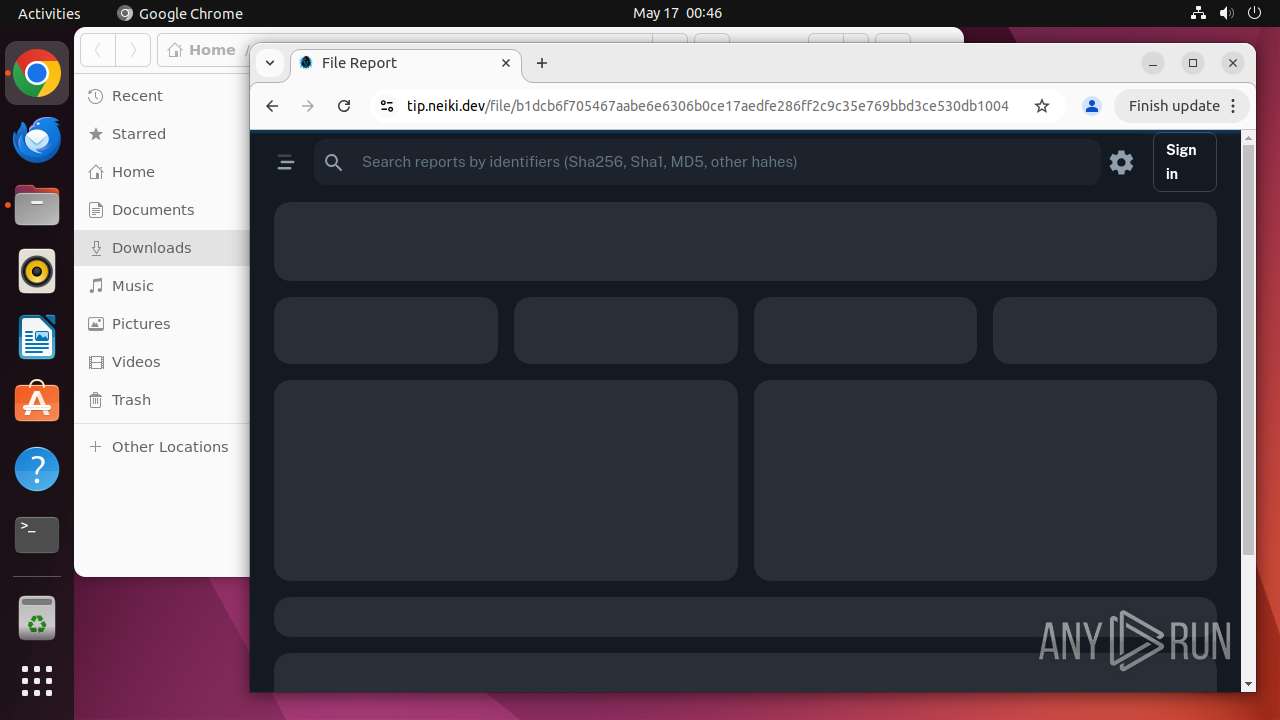Select the File Report tab
This screenshot has width=1280, height=720.
[x=406, y=63]
